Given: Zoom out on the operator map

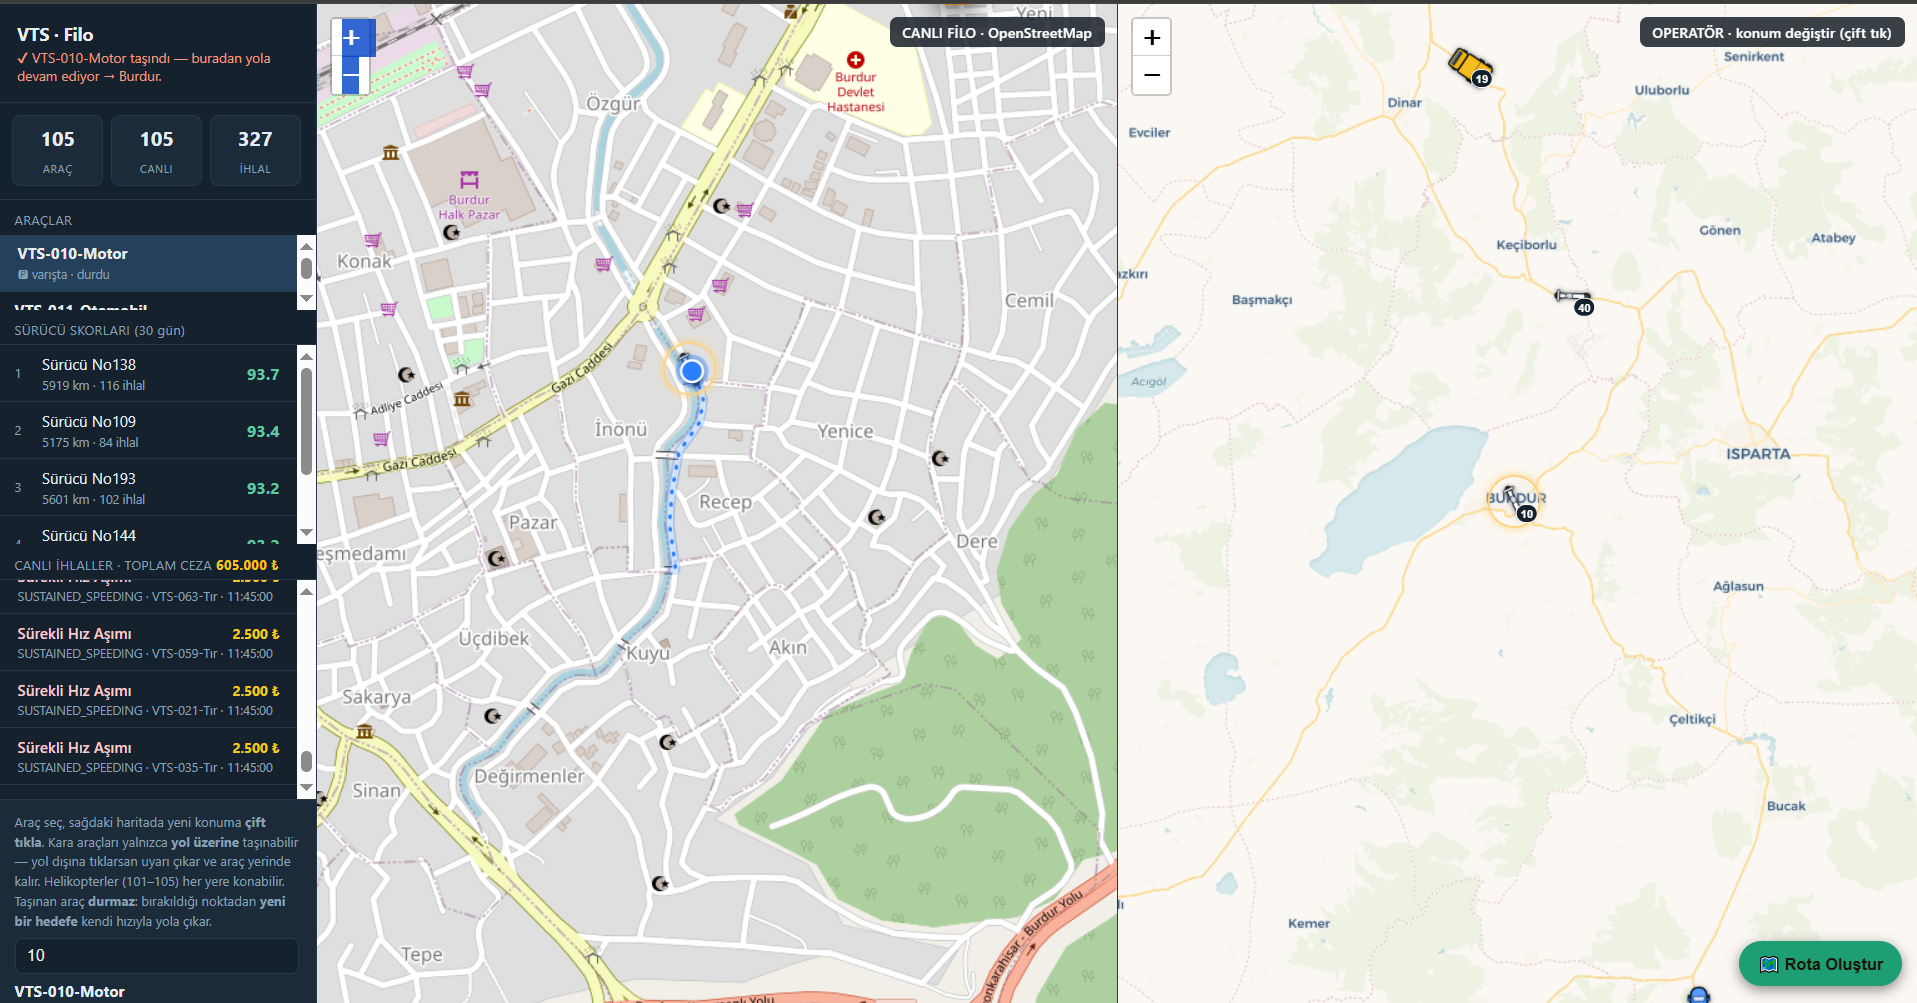Looking at the screenshot, I should 1152,76.
